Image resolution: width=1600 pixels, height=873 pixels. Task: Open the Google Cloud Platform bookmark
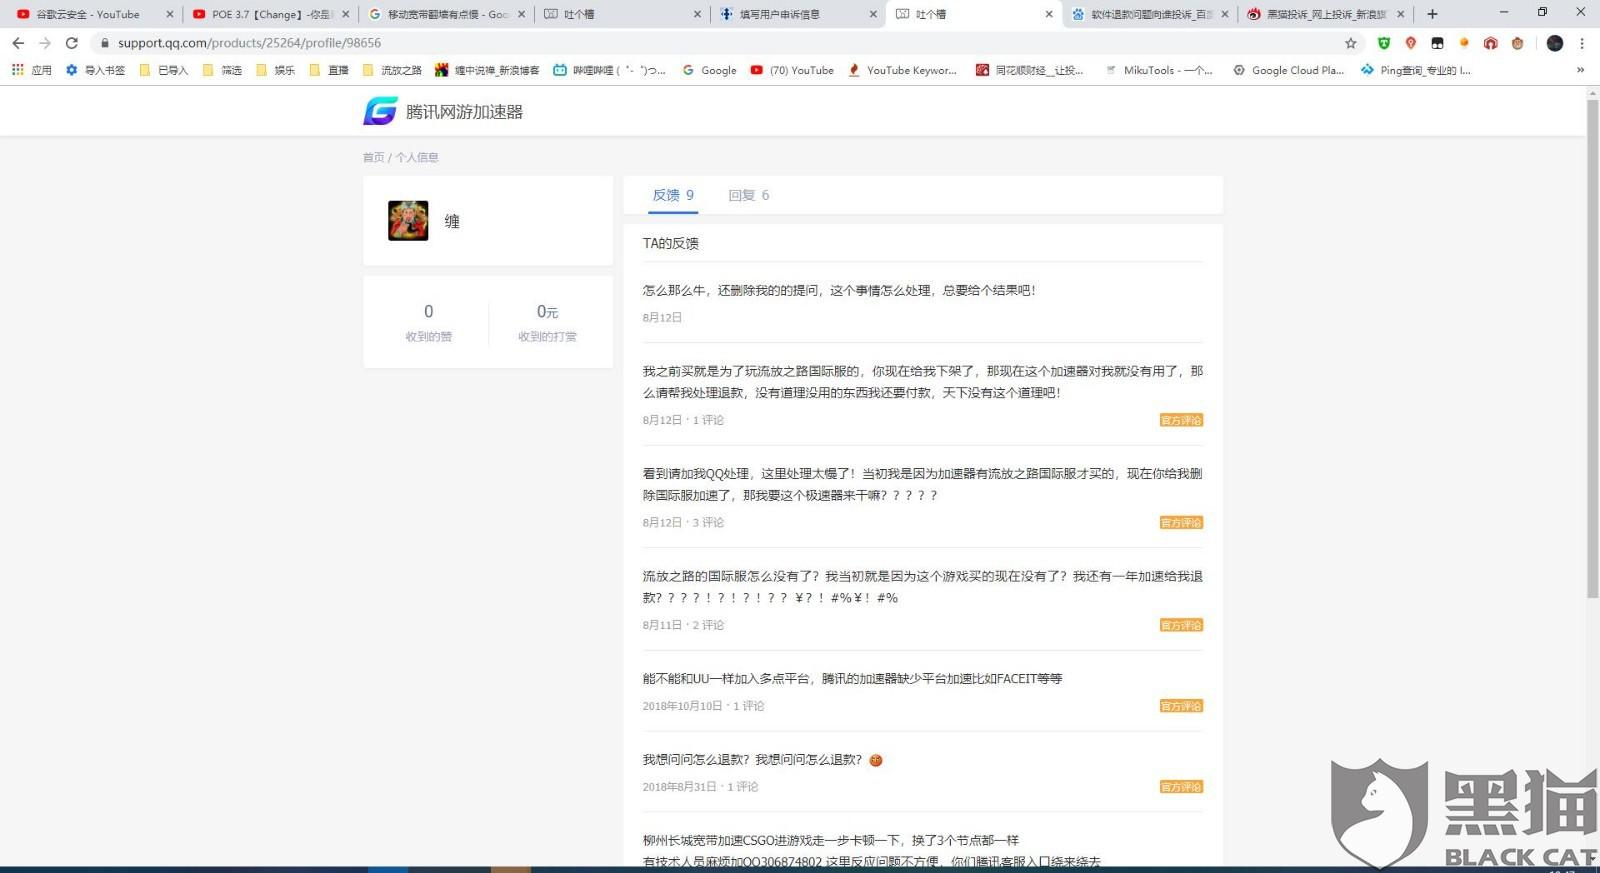pyautogui.click(x=1288, y=70)
